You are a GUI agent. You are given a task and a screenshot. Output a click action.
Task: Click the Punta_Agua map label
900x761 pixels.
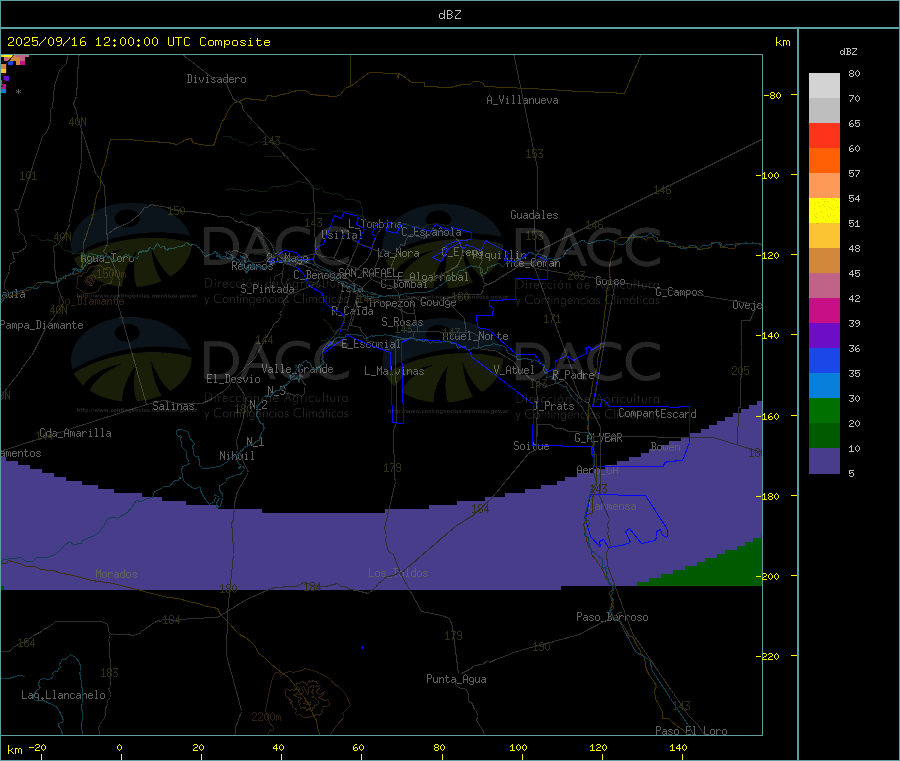(x=456, y=679)
